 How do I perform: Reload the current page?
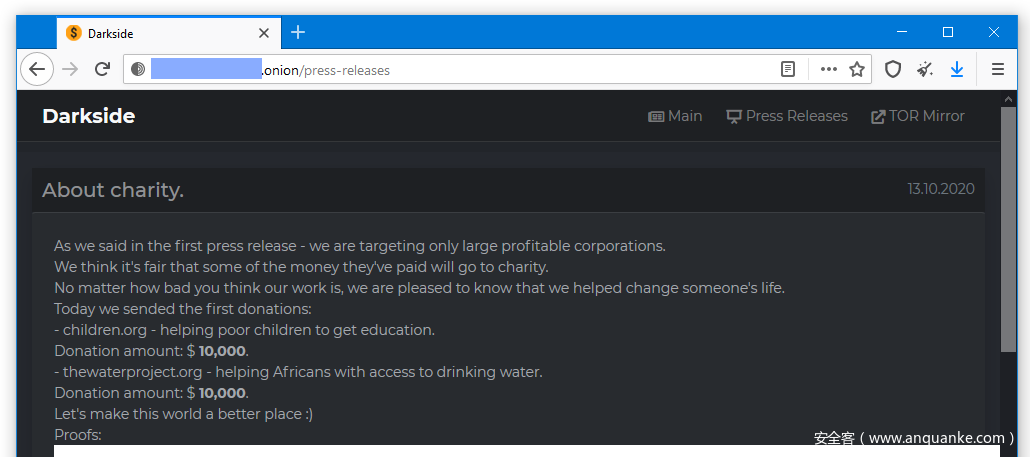[102, 69]
